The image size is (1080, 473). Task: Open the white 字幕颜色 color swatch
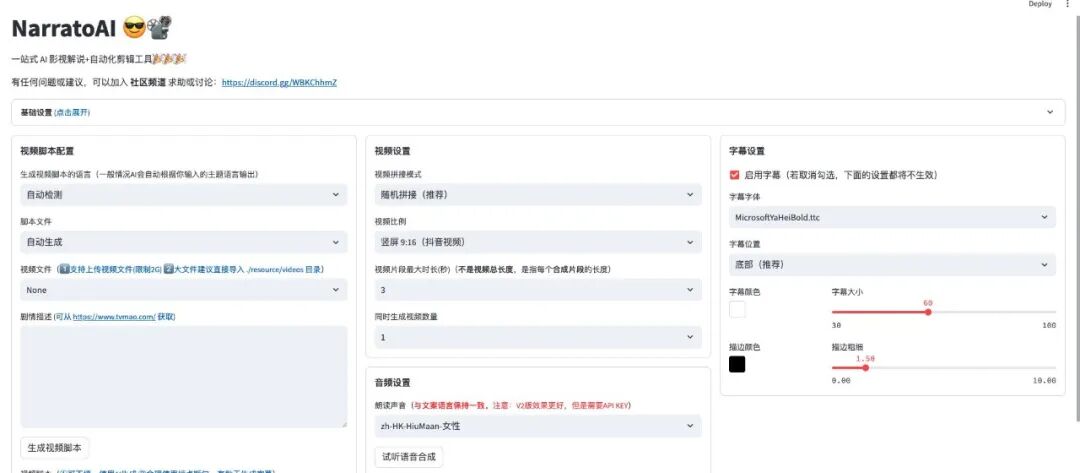tap(737, 310)
